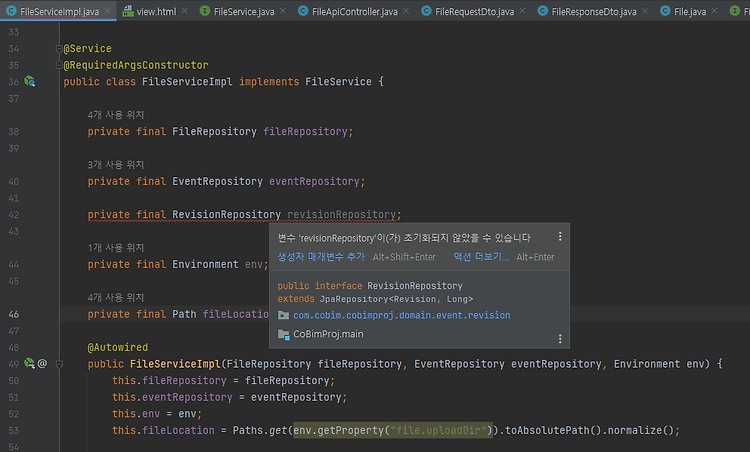Click the fileRepository field on line 38

click(305, 132)
